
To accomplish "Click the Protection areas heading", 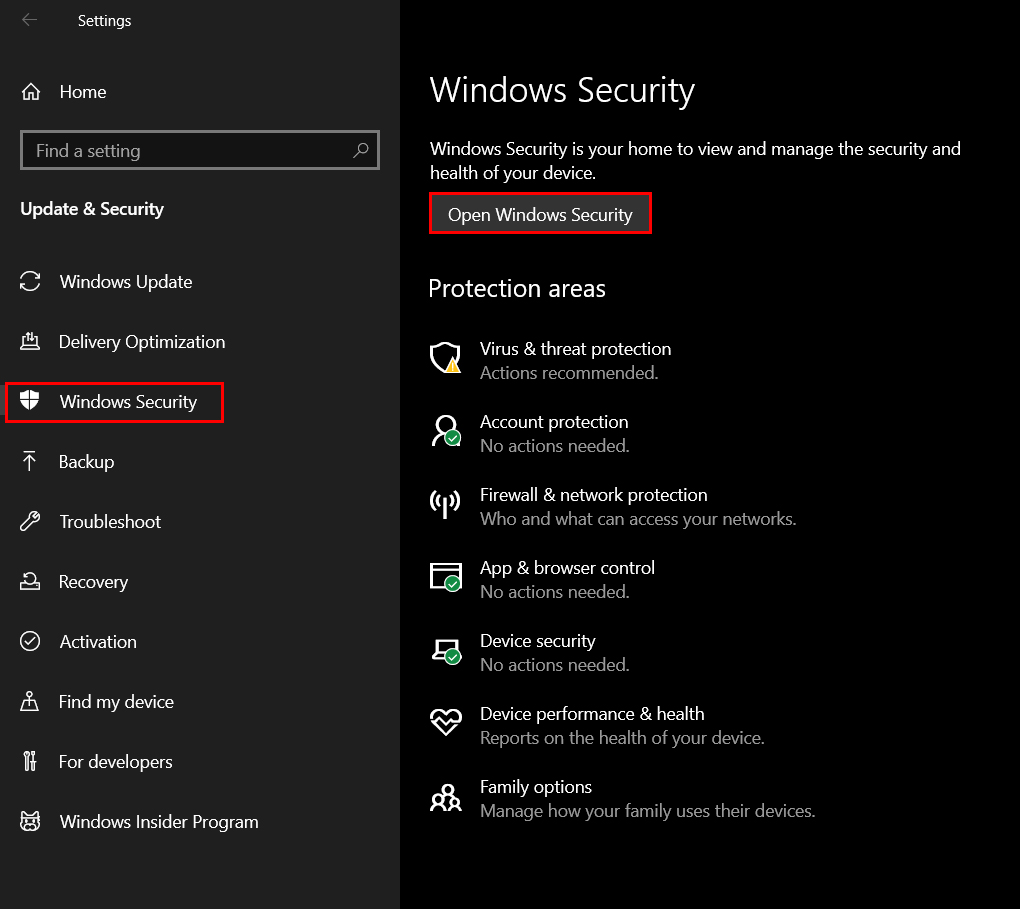I will tap(517, 288).
